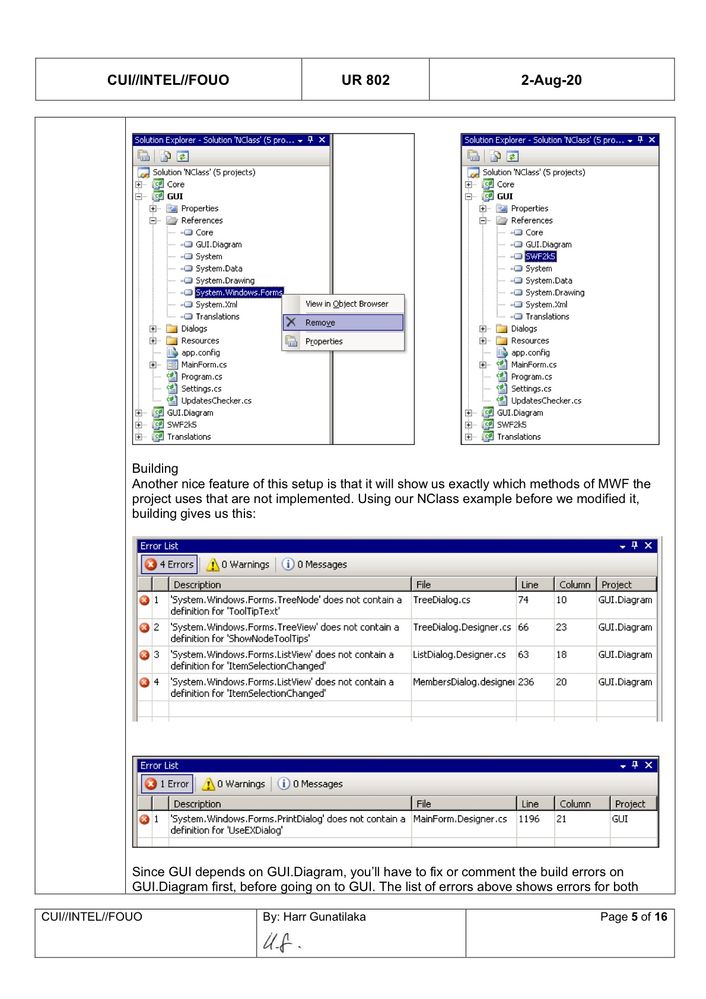The height and width of the screenshot is (999, 706).
Task: Pin the left Solution Explorer panel
Action: point(311,140)
